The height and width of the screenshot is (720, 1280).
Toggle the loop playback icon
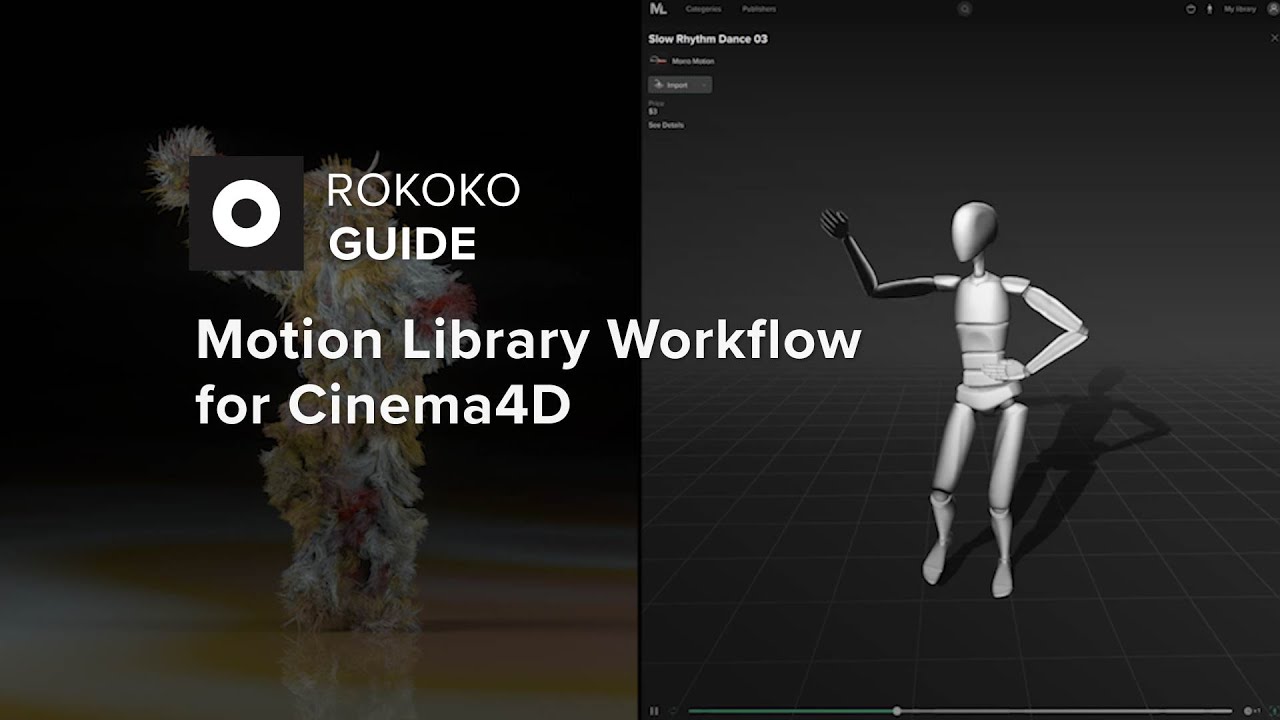point(673,711)
